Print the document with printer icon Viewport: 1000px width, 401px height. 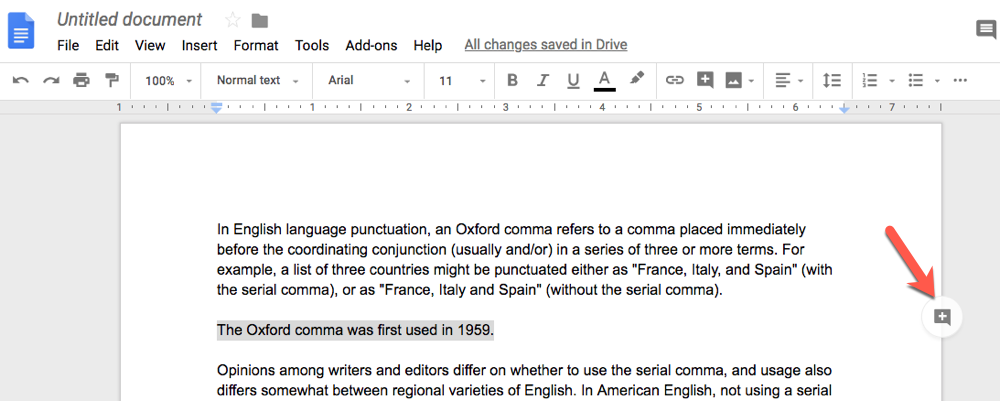click(x=82, y=80)
